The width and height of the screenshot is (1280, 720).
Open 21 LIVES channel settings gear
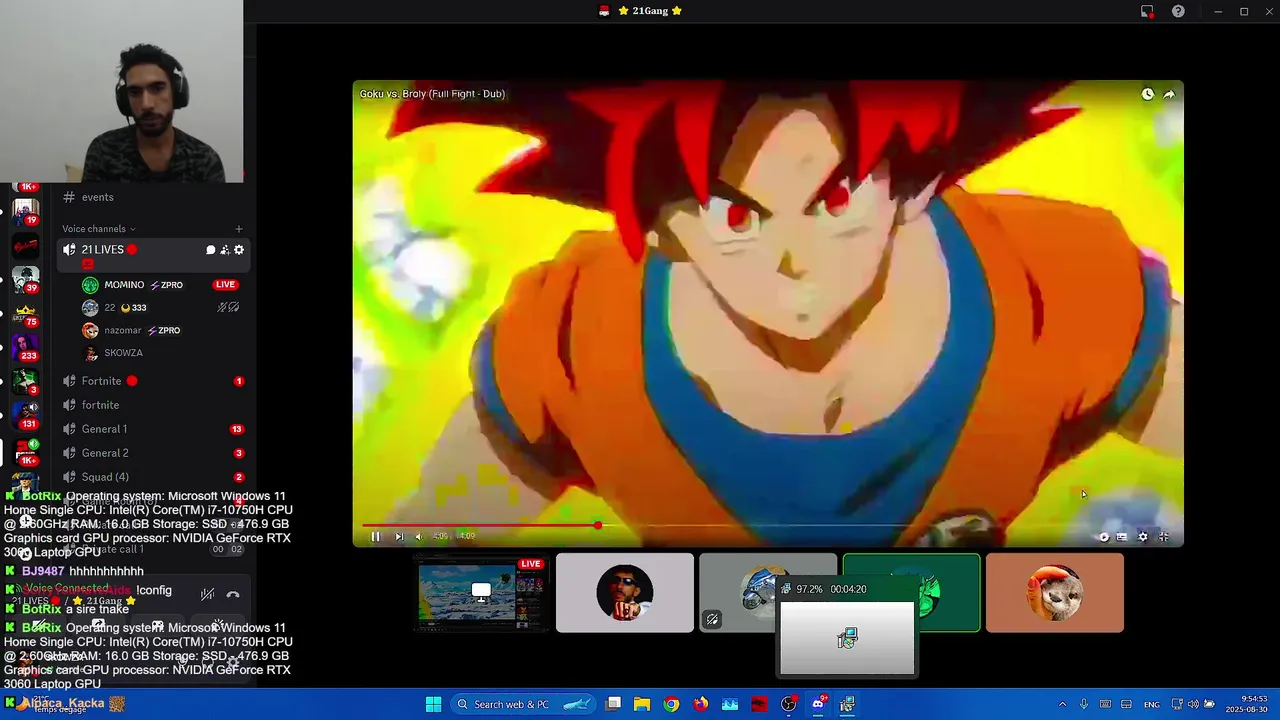click(239, 250)
